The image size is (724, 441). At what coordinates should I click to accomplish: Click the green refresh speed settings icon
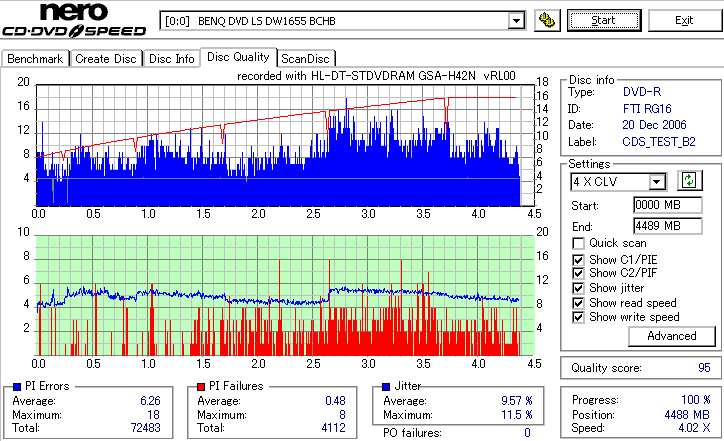689,180
